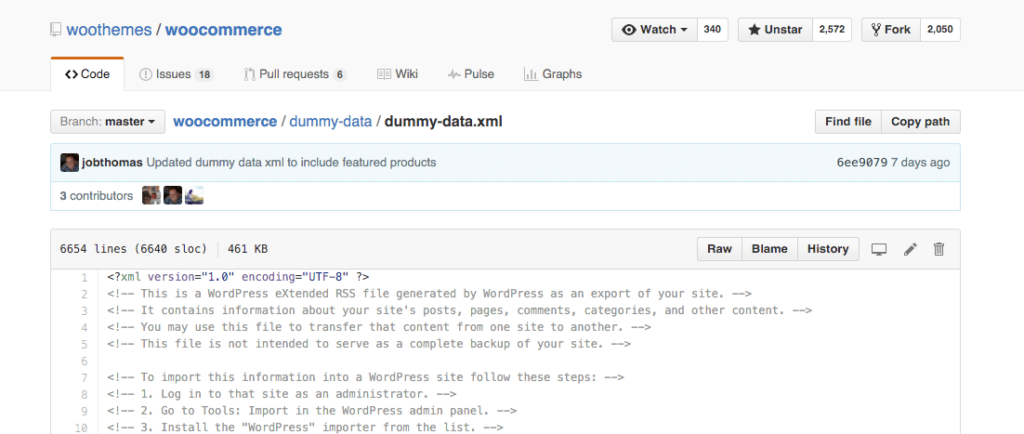The width and height of the screenshot is (1024, 434).
Task: Go to woocommerce root in breadcrumb
Action: pos(225,121)
